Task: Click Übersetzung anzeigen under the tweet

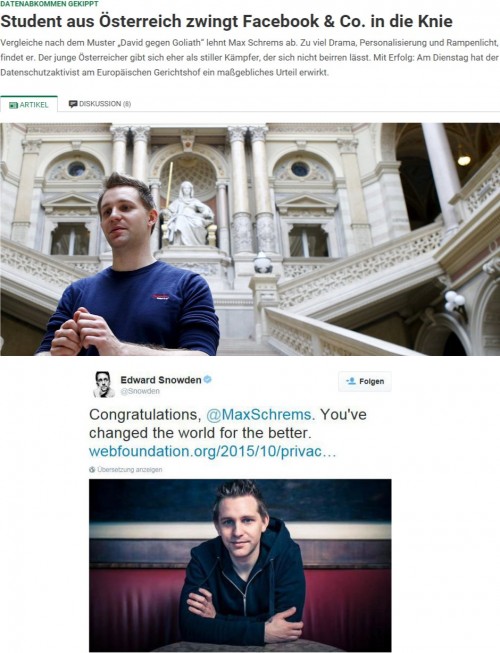Action: click(x=130, y=469)
